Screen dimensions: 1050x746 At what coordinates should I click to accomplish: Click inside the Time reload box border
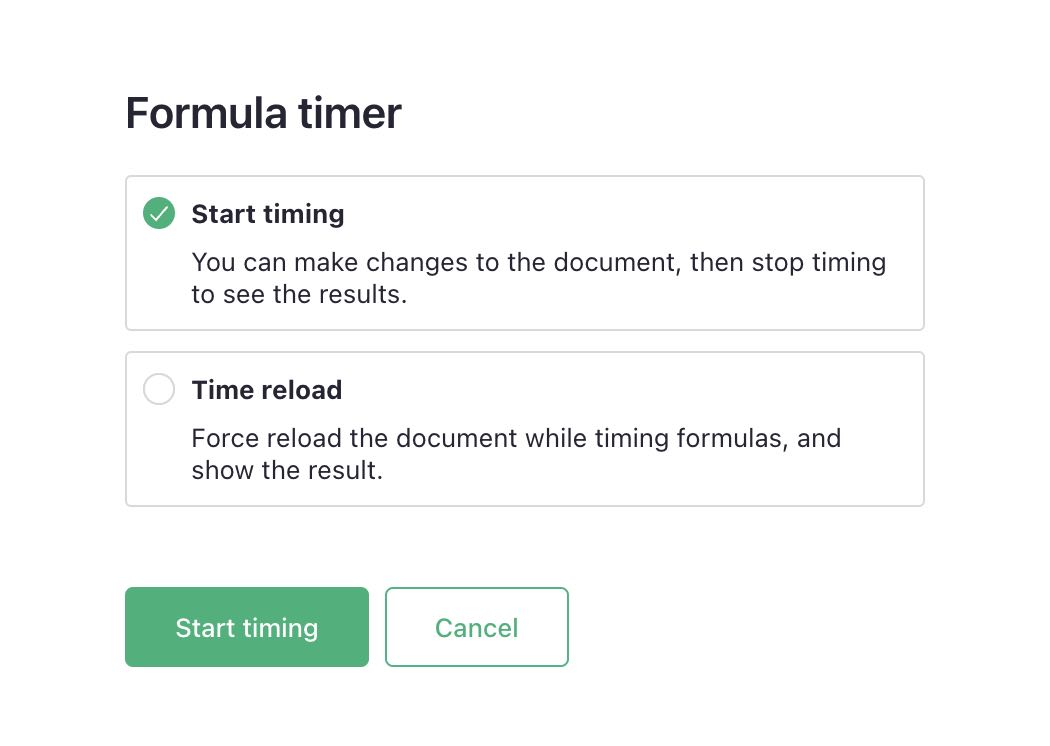(525, 428)
